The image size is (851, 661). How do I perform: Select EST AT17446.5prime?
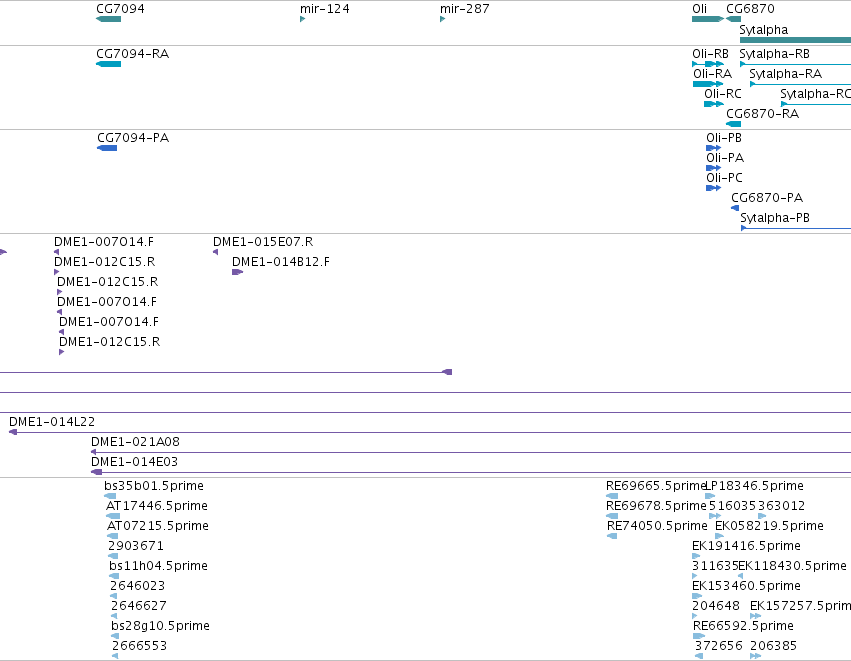click(x=113, y=516)
